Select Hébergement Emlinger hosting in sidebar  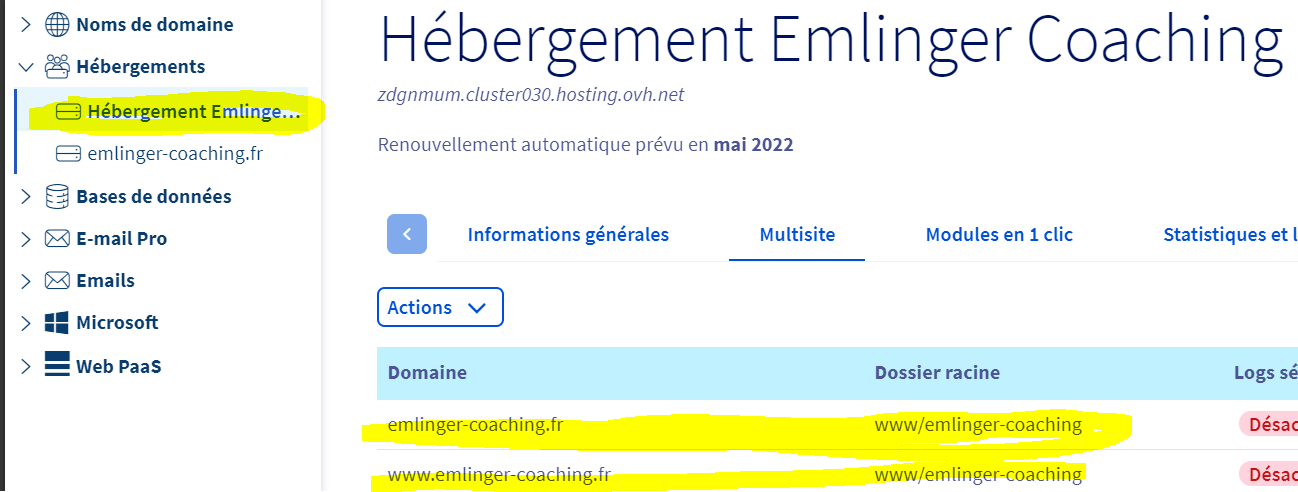pos(192,112)
